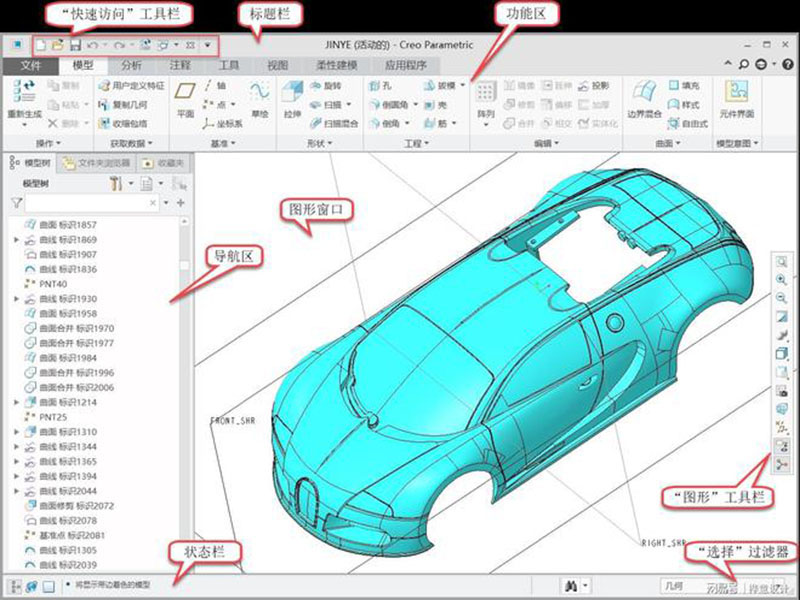
Task: Click the 孔 (Hole) tool
Action: (379, 86)
